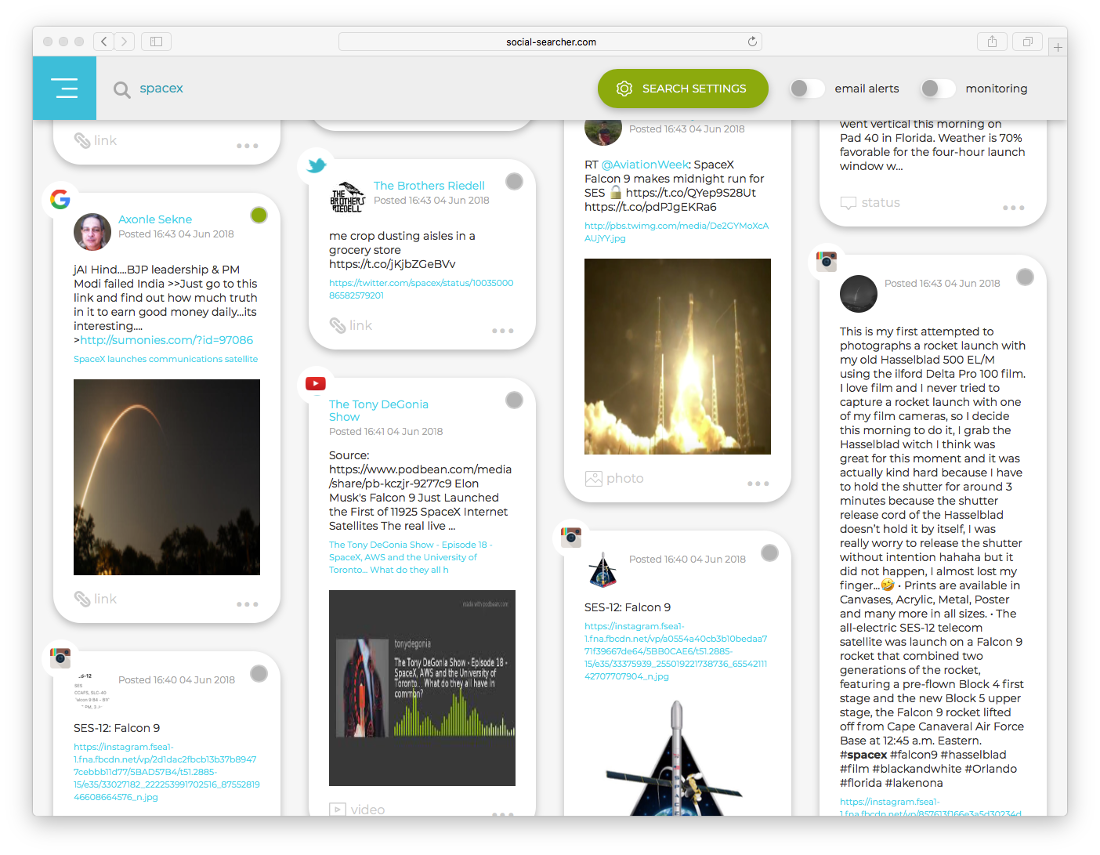Open @AviationWeek mention link
This screenshot has width=1100, height=855.
(645, 165)
